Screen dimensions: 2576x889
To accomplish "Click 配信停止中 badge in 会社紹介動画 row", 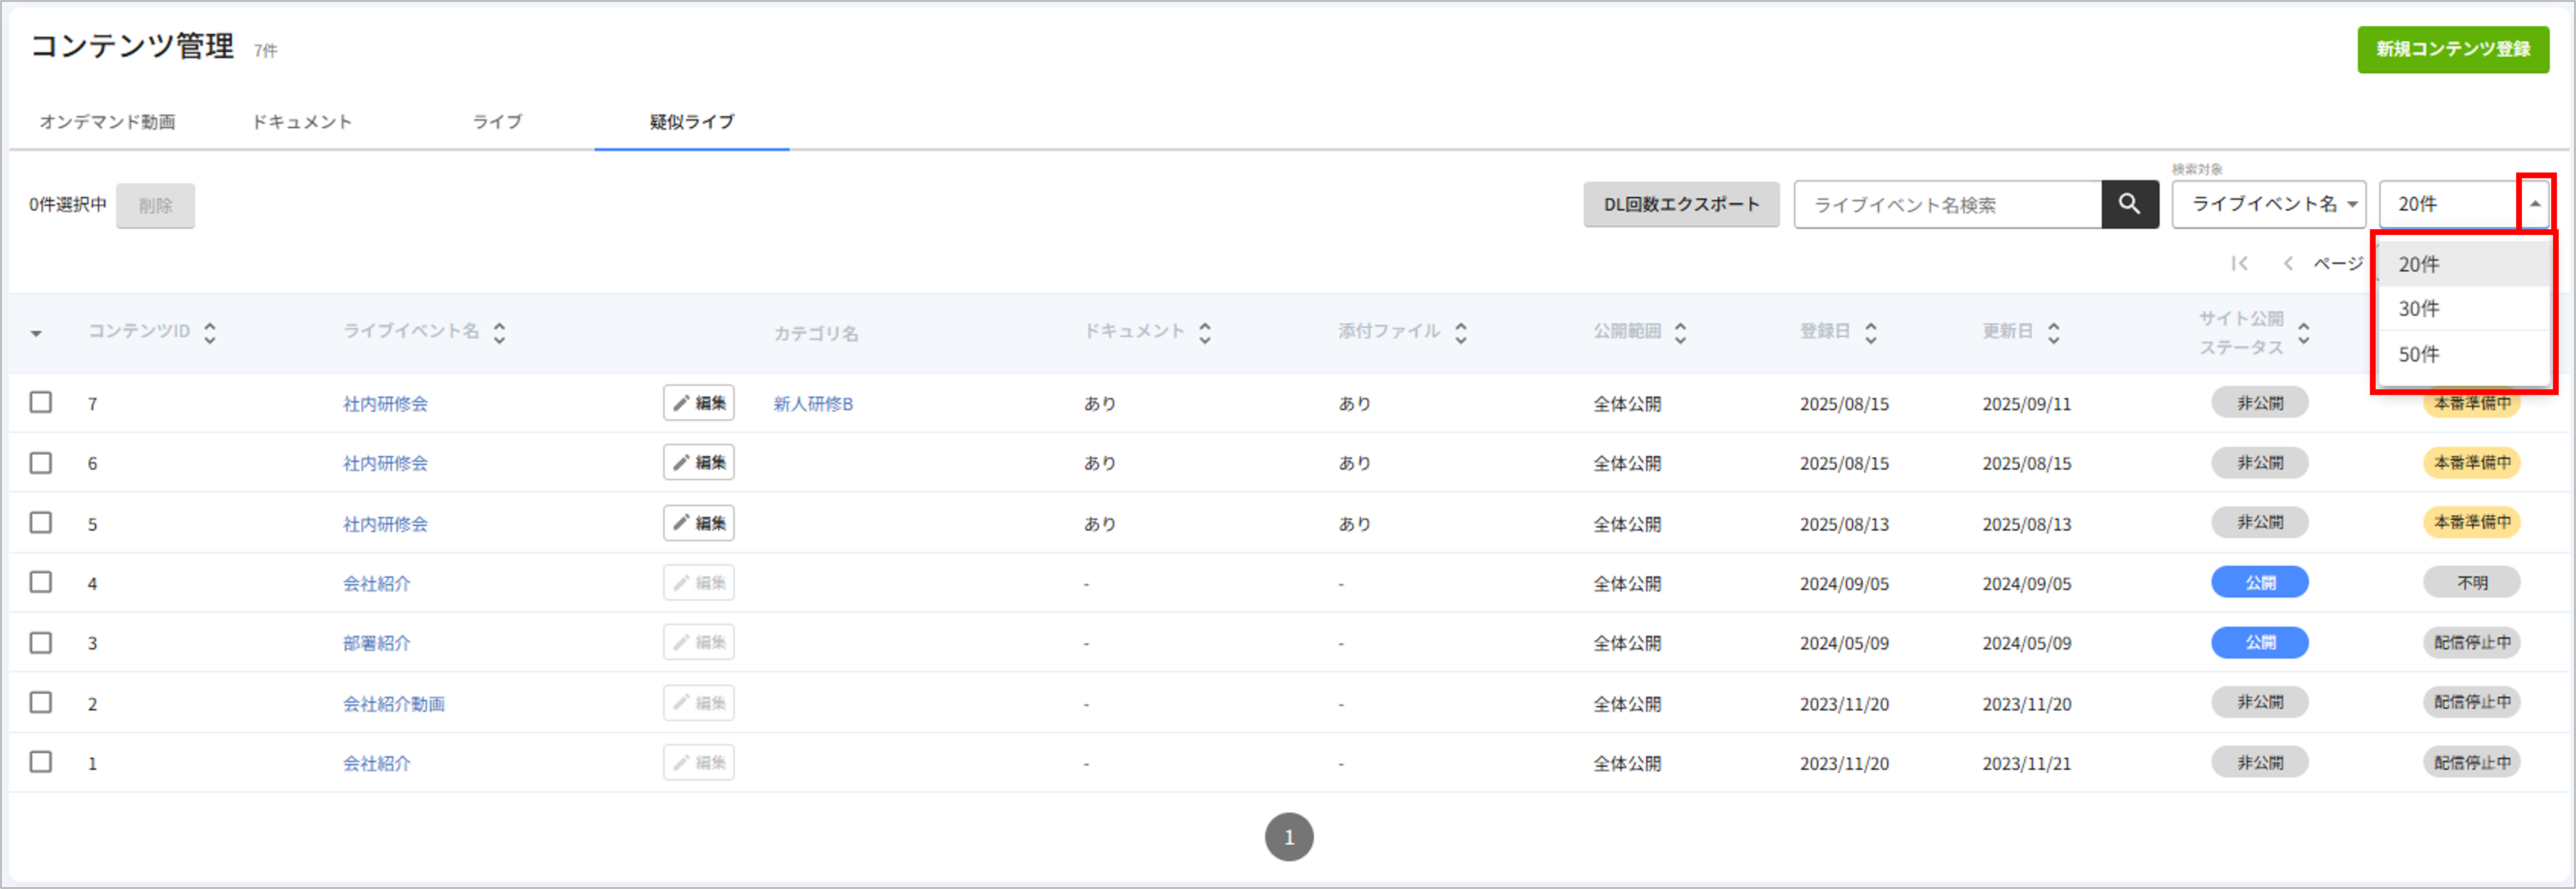I will click(2472, 702).
